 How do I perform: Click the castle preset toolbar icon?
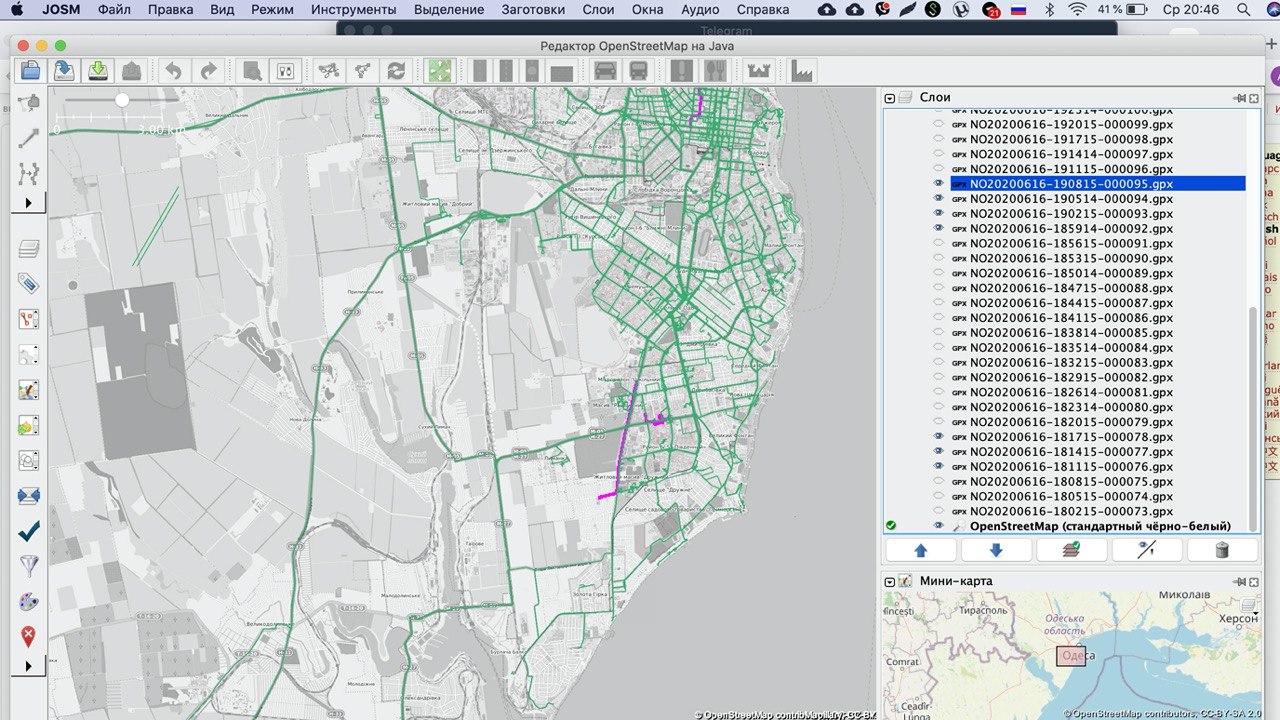coord(758,71)
